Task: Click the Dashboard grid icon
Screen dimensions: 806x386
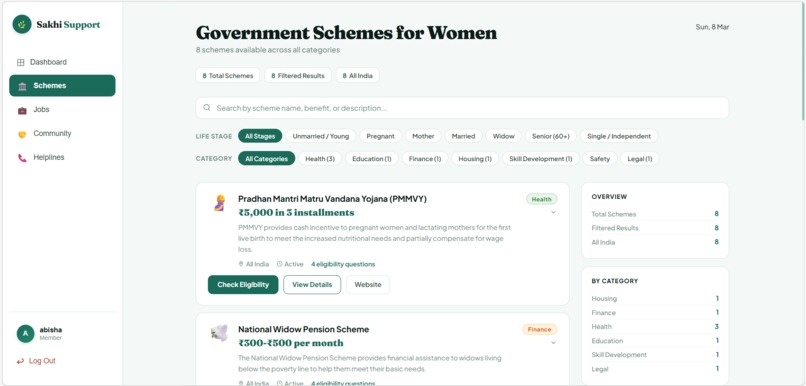Action: [x=21, y=62]
